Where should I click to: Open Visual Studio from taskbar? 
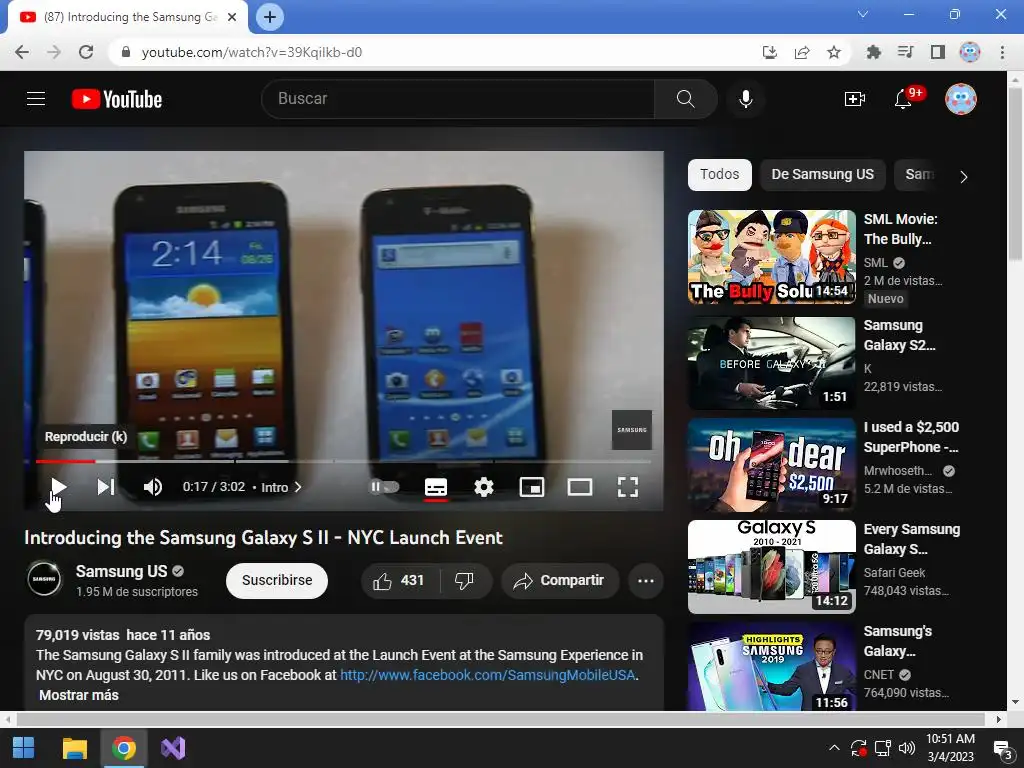[x=173, y=748]
